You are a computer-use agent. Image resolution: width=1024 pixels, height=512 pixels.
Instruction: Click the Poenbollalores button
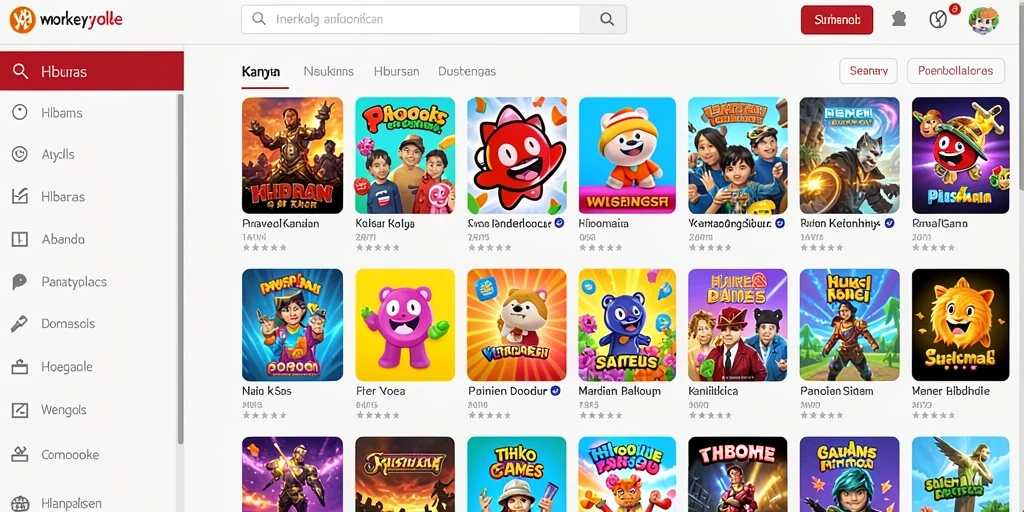point(955,71)
